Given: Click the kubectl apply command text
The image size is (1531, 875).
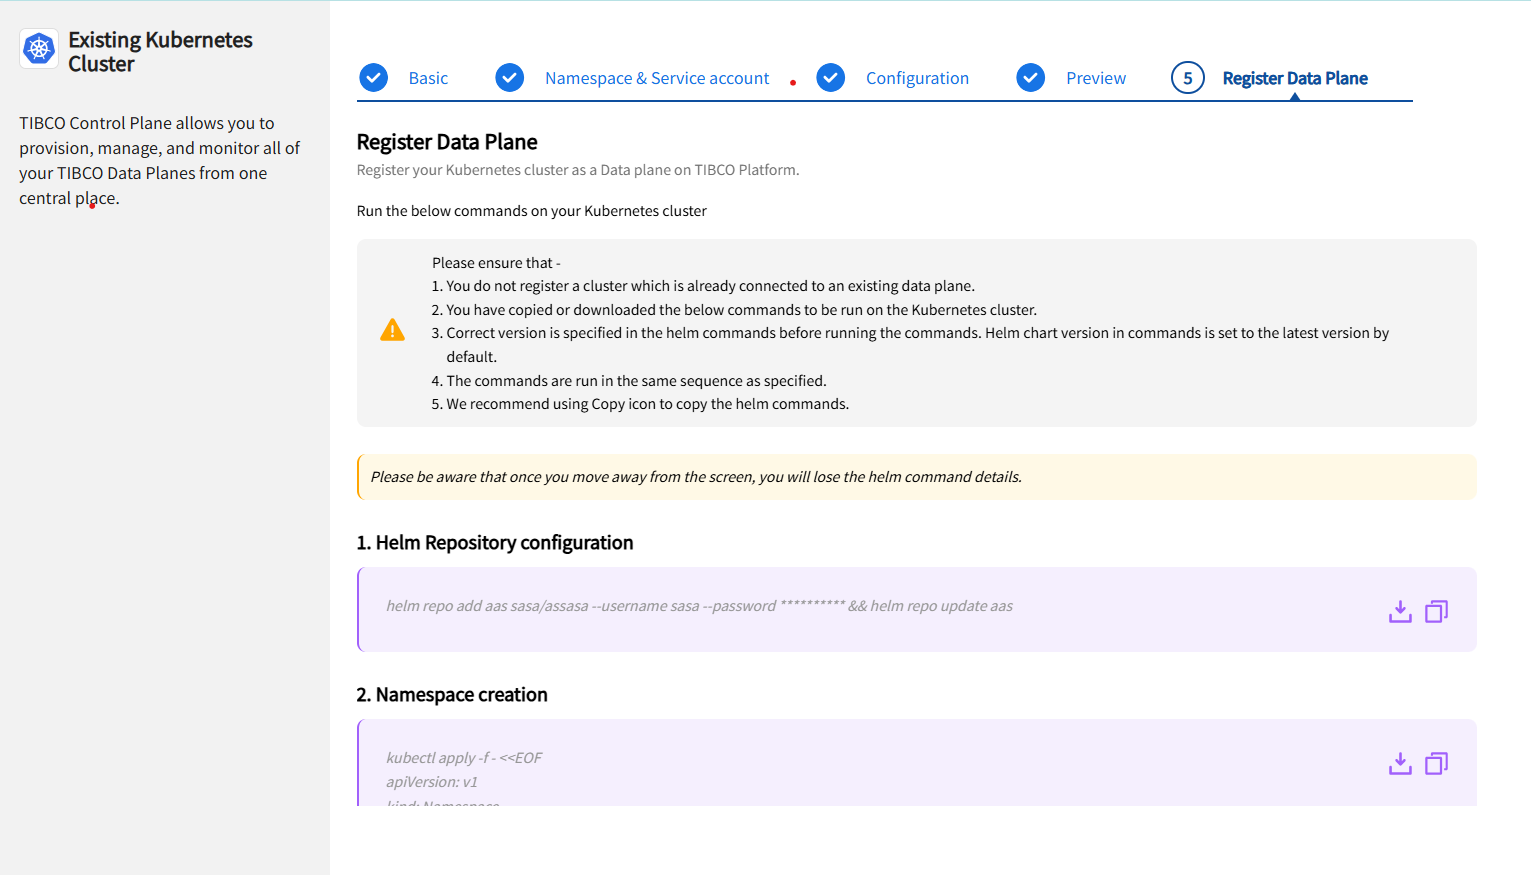Looking at the screenshot, I should (464, 758).
